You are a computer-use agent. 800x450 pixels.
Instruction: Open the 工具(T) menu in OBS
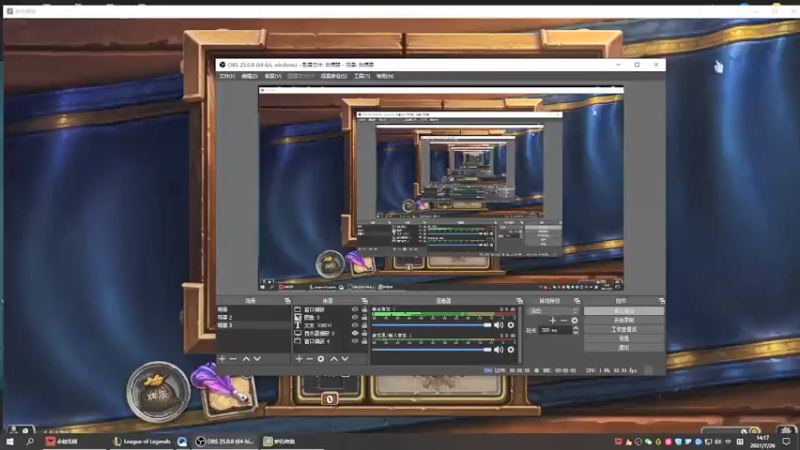tap(362, 76)
